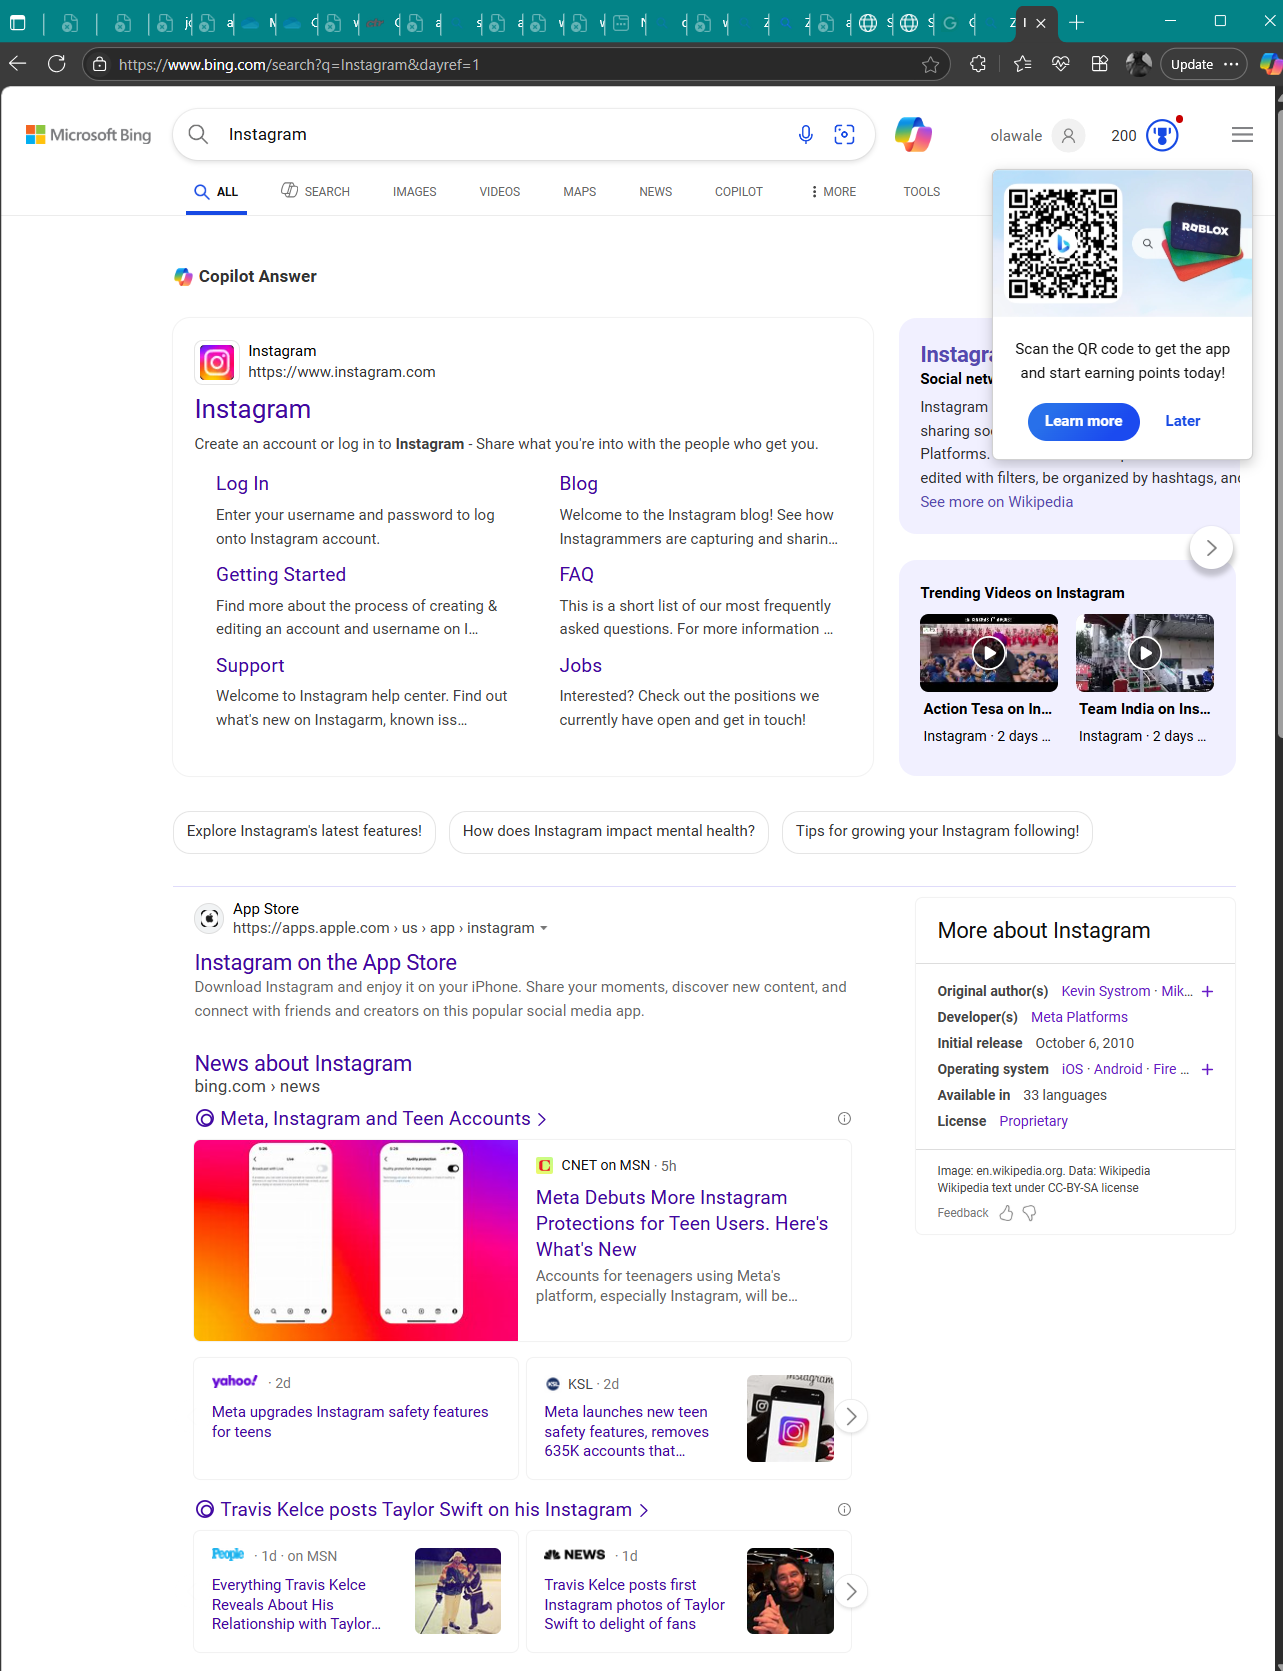Open the Instagram Jobs link

pyautogui.click(x=581, y=666)
